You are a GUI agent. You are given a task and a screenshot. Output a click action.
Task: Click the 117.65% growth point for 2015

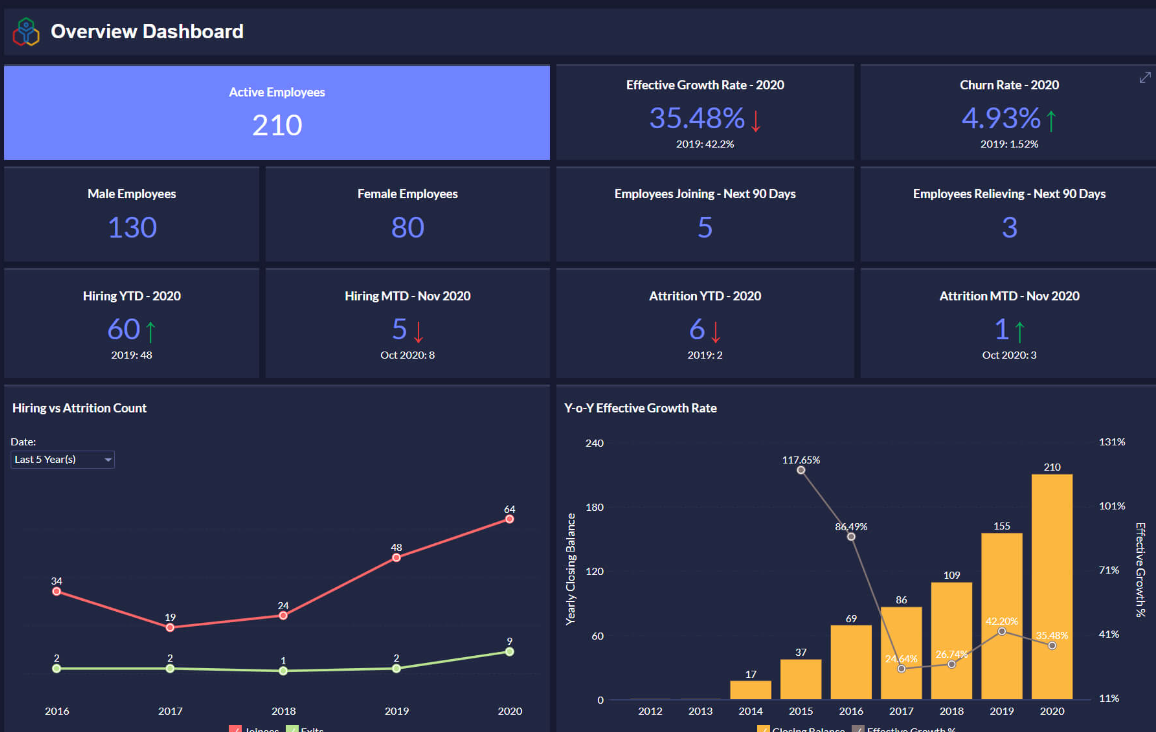tap(801, 470)
